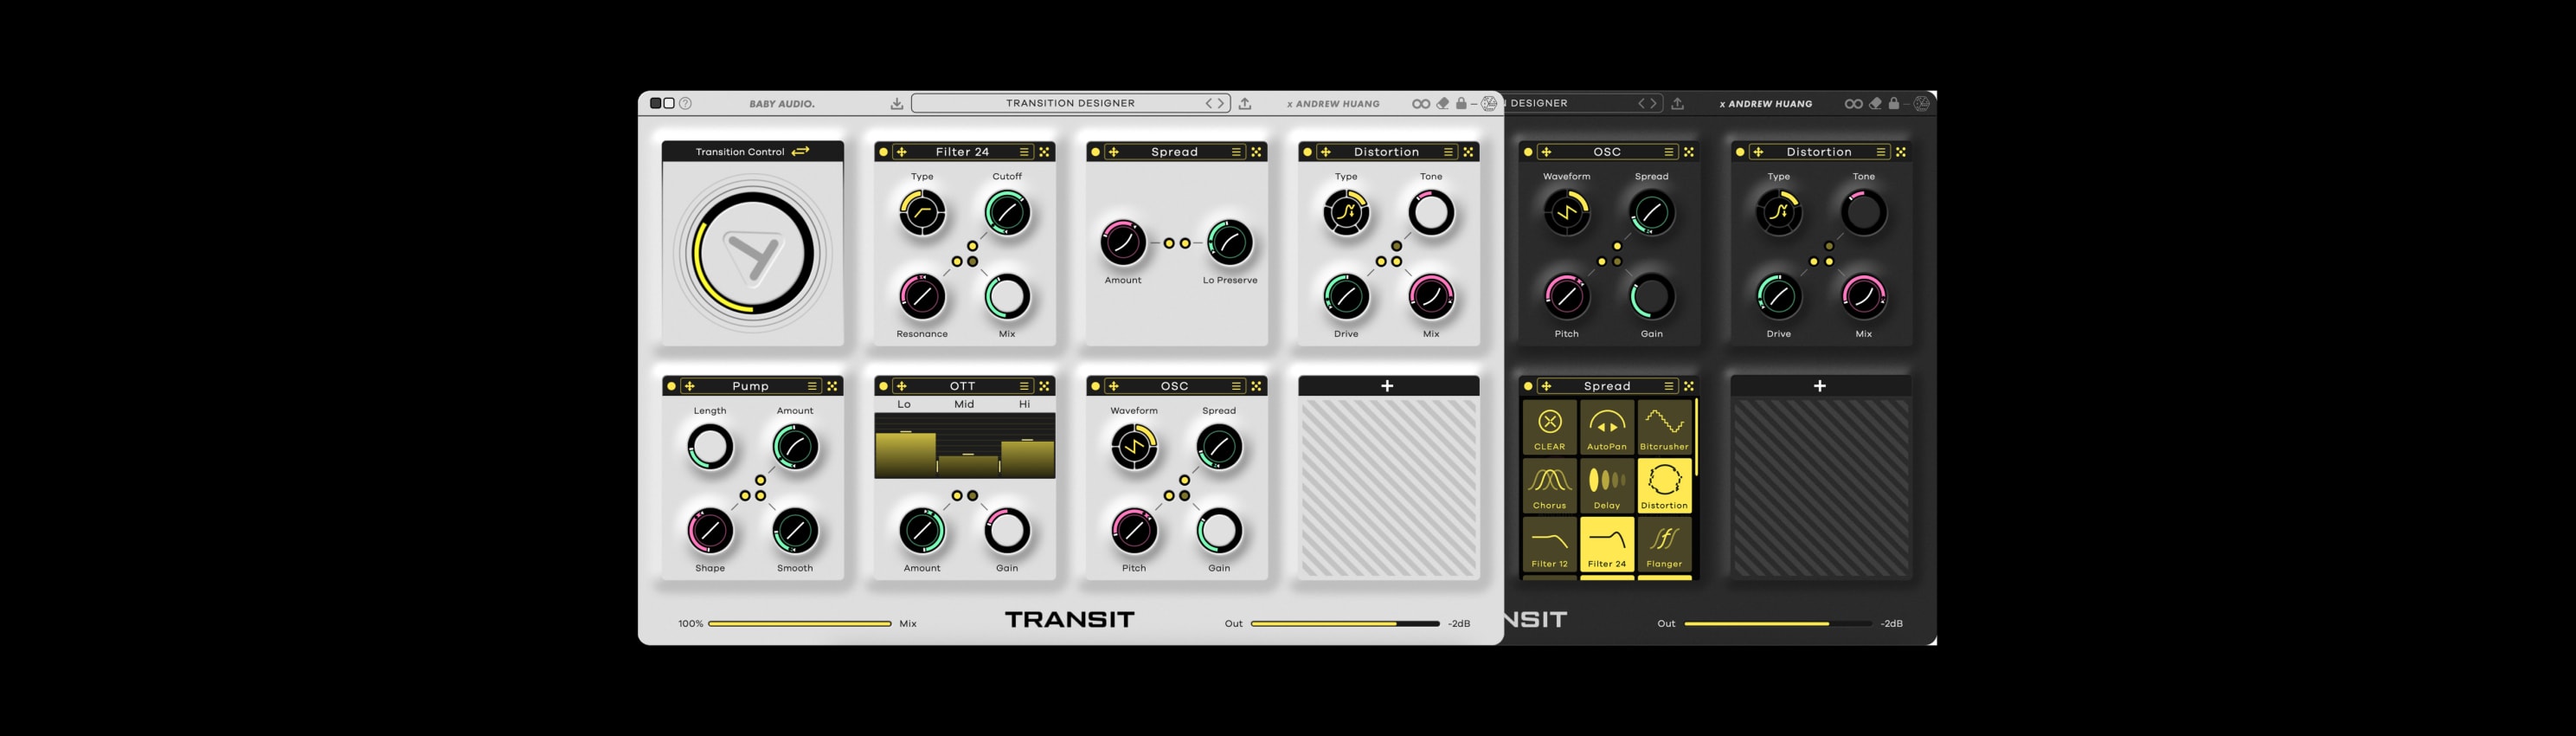This screenshot has height=736, width=2576.
Task: Toggle dark window Distortion module power dot
Action: 1741,152
